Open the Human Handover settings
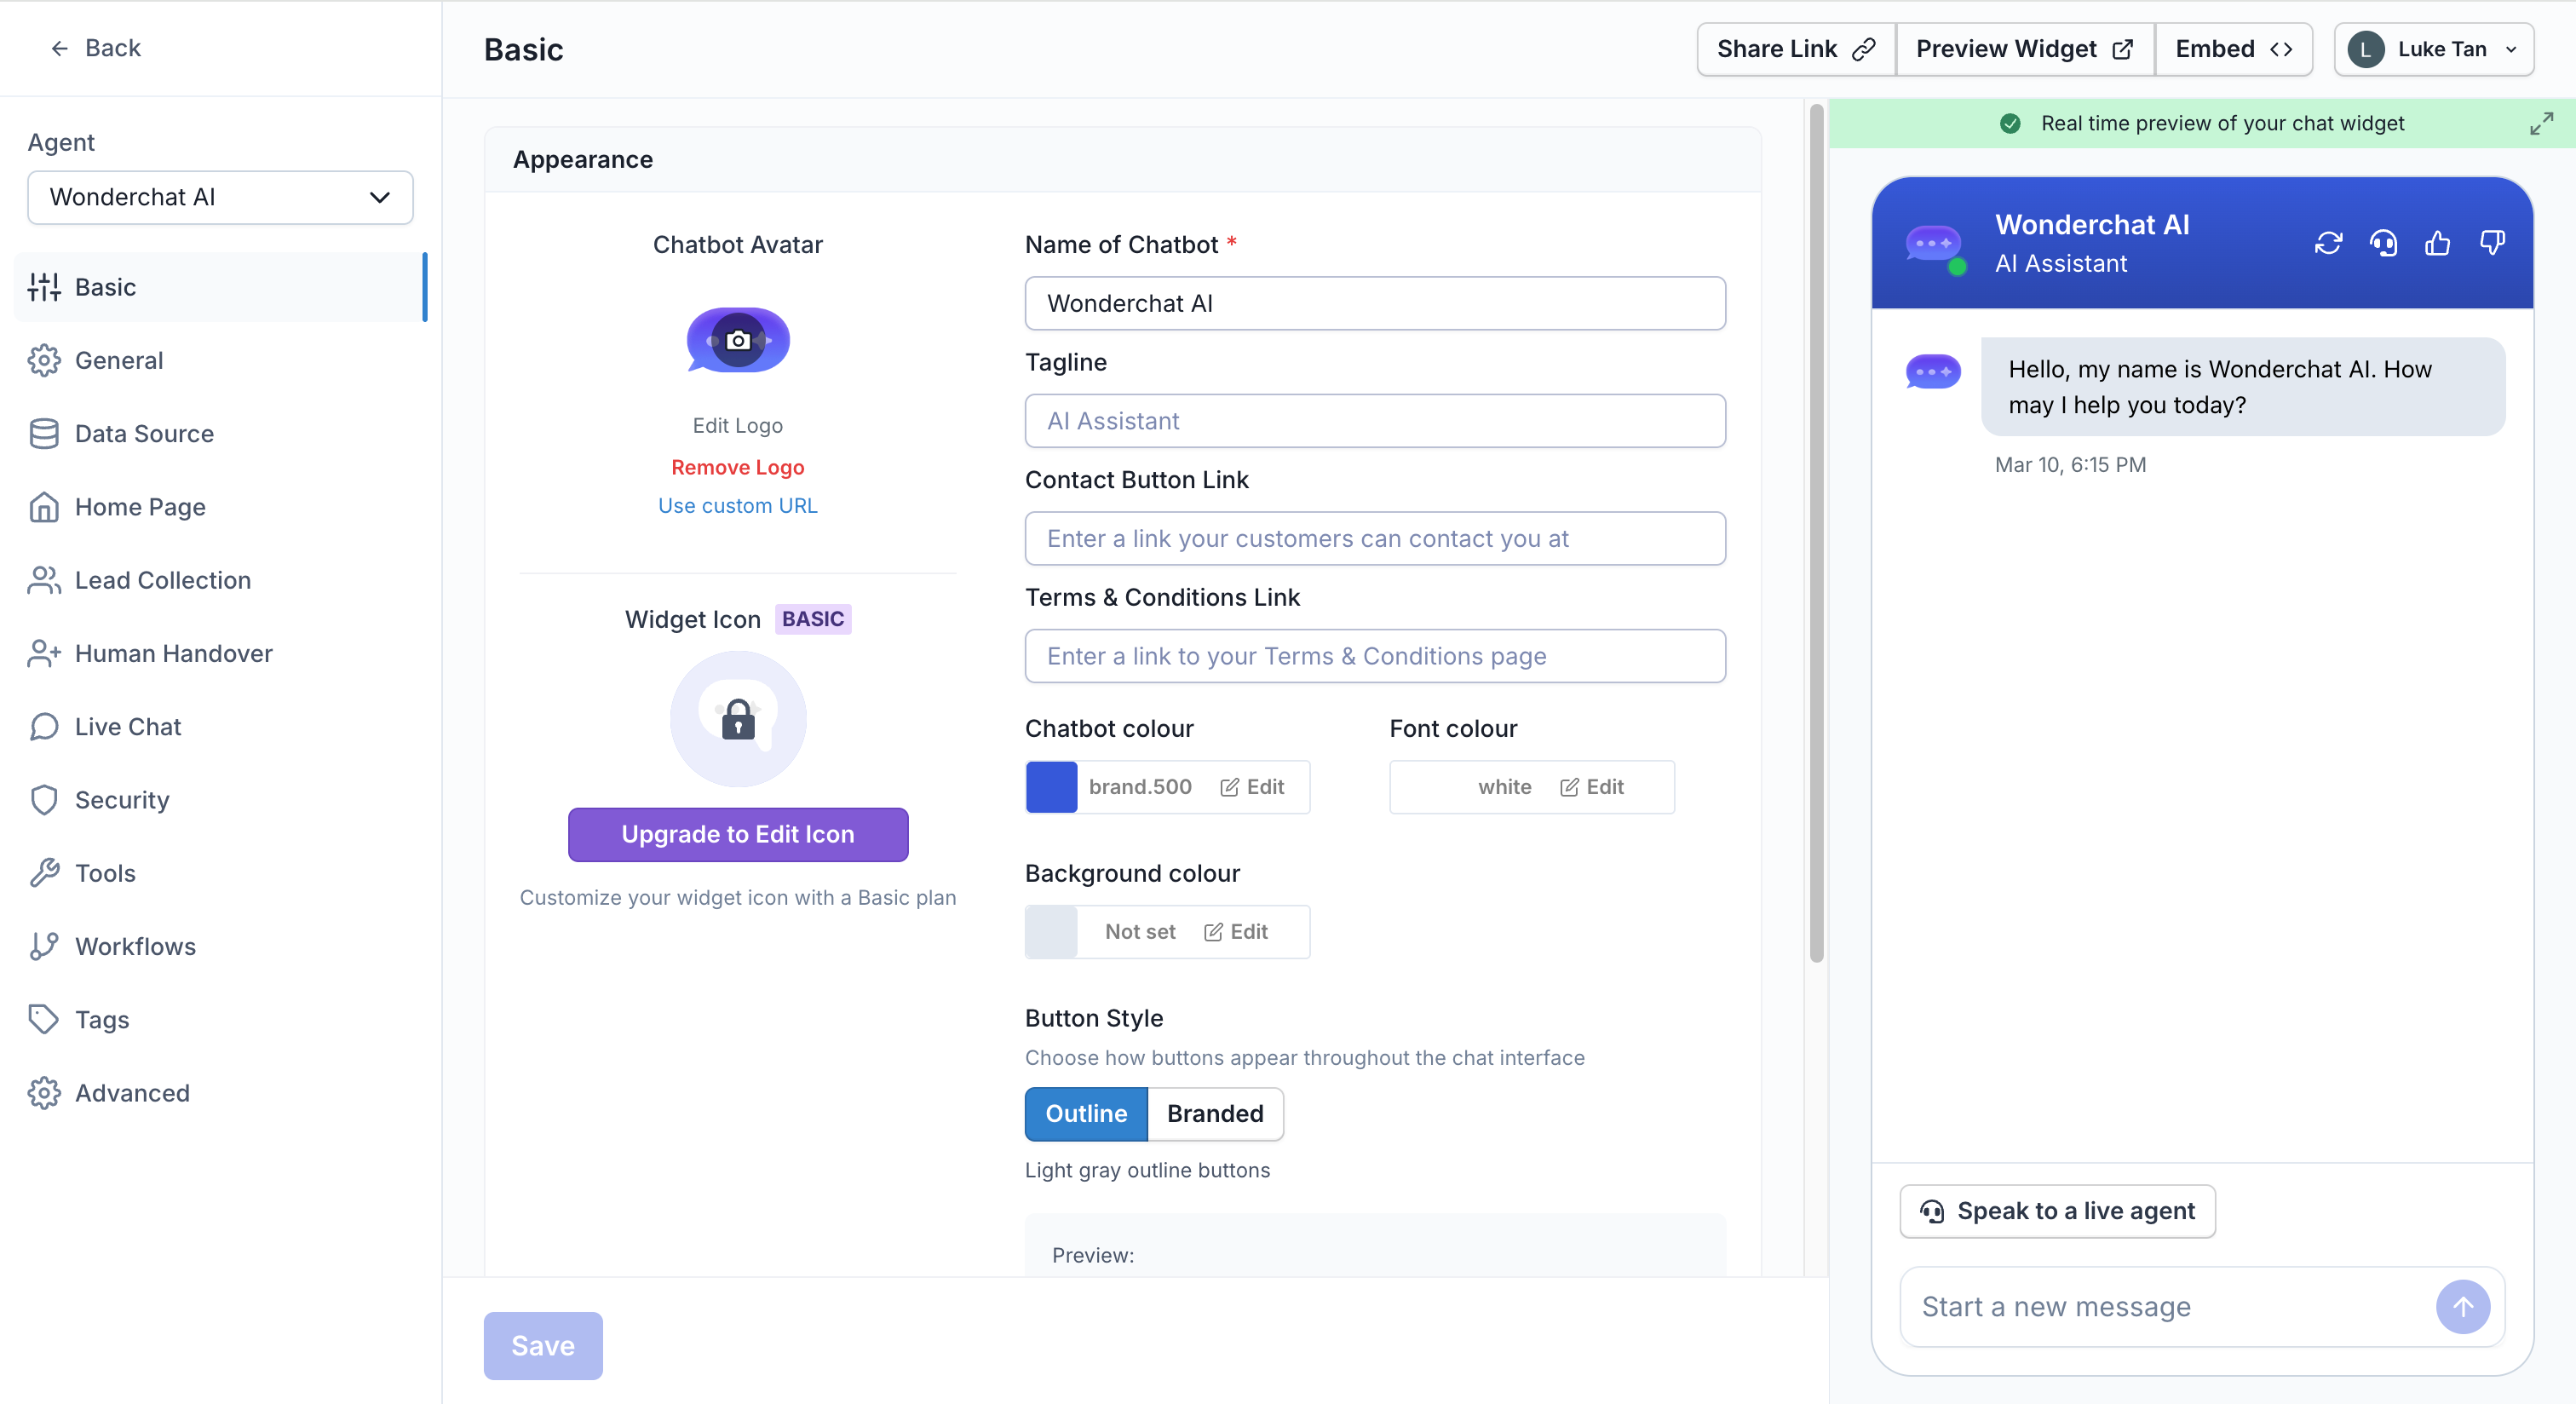 173,653
